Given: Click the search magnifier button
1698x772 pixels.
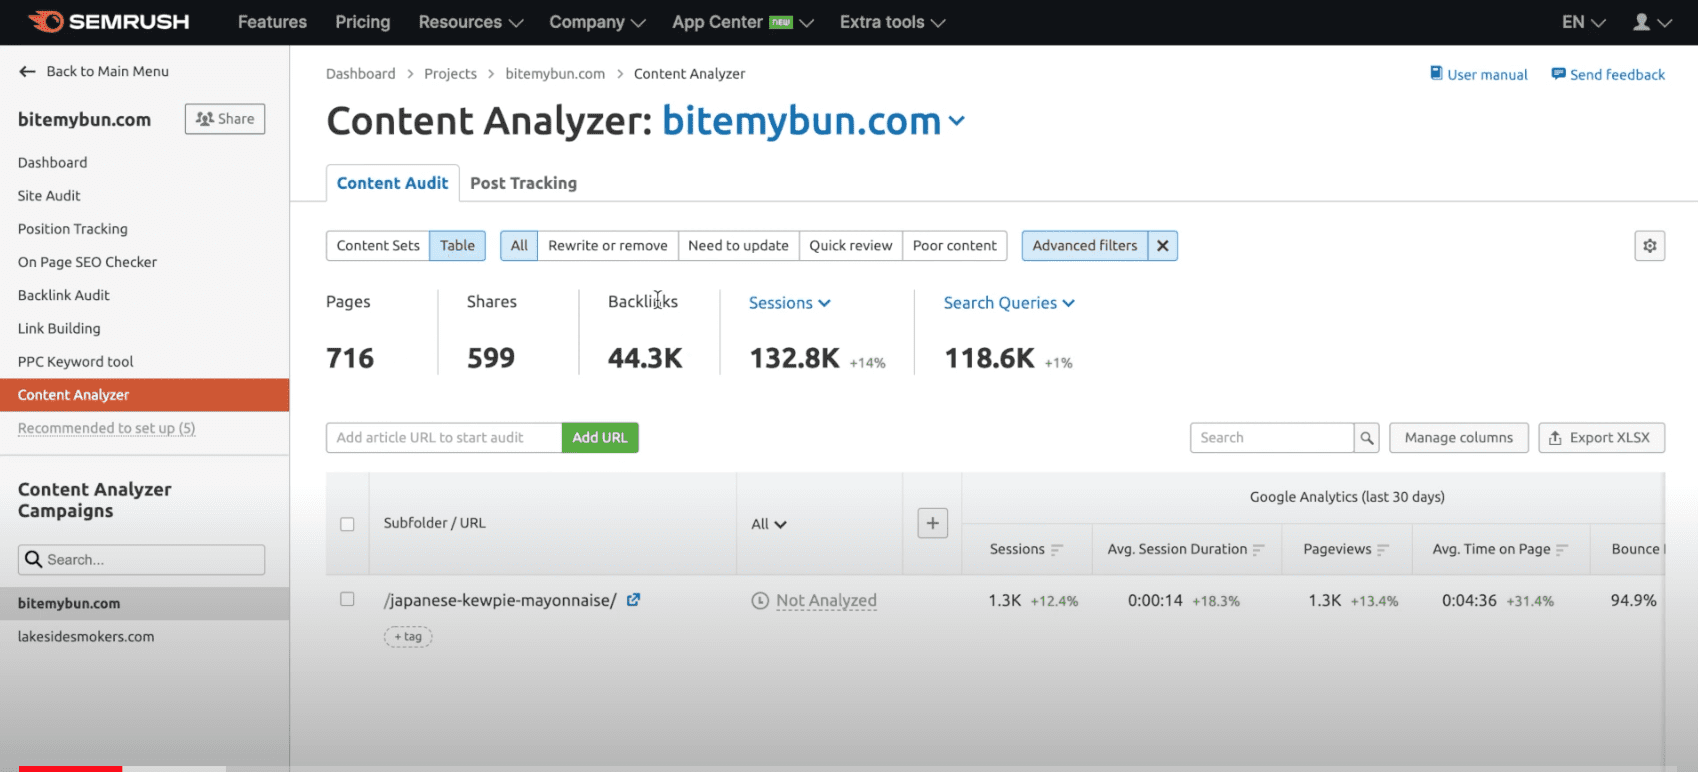Looking at the screenshot, I should point(1366,438).
